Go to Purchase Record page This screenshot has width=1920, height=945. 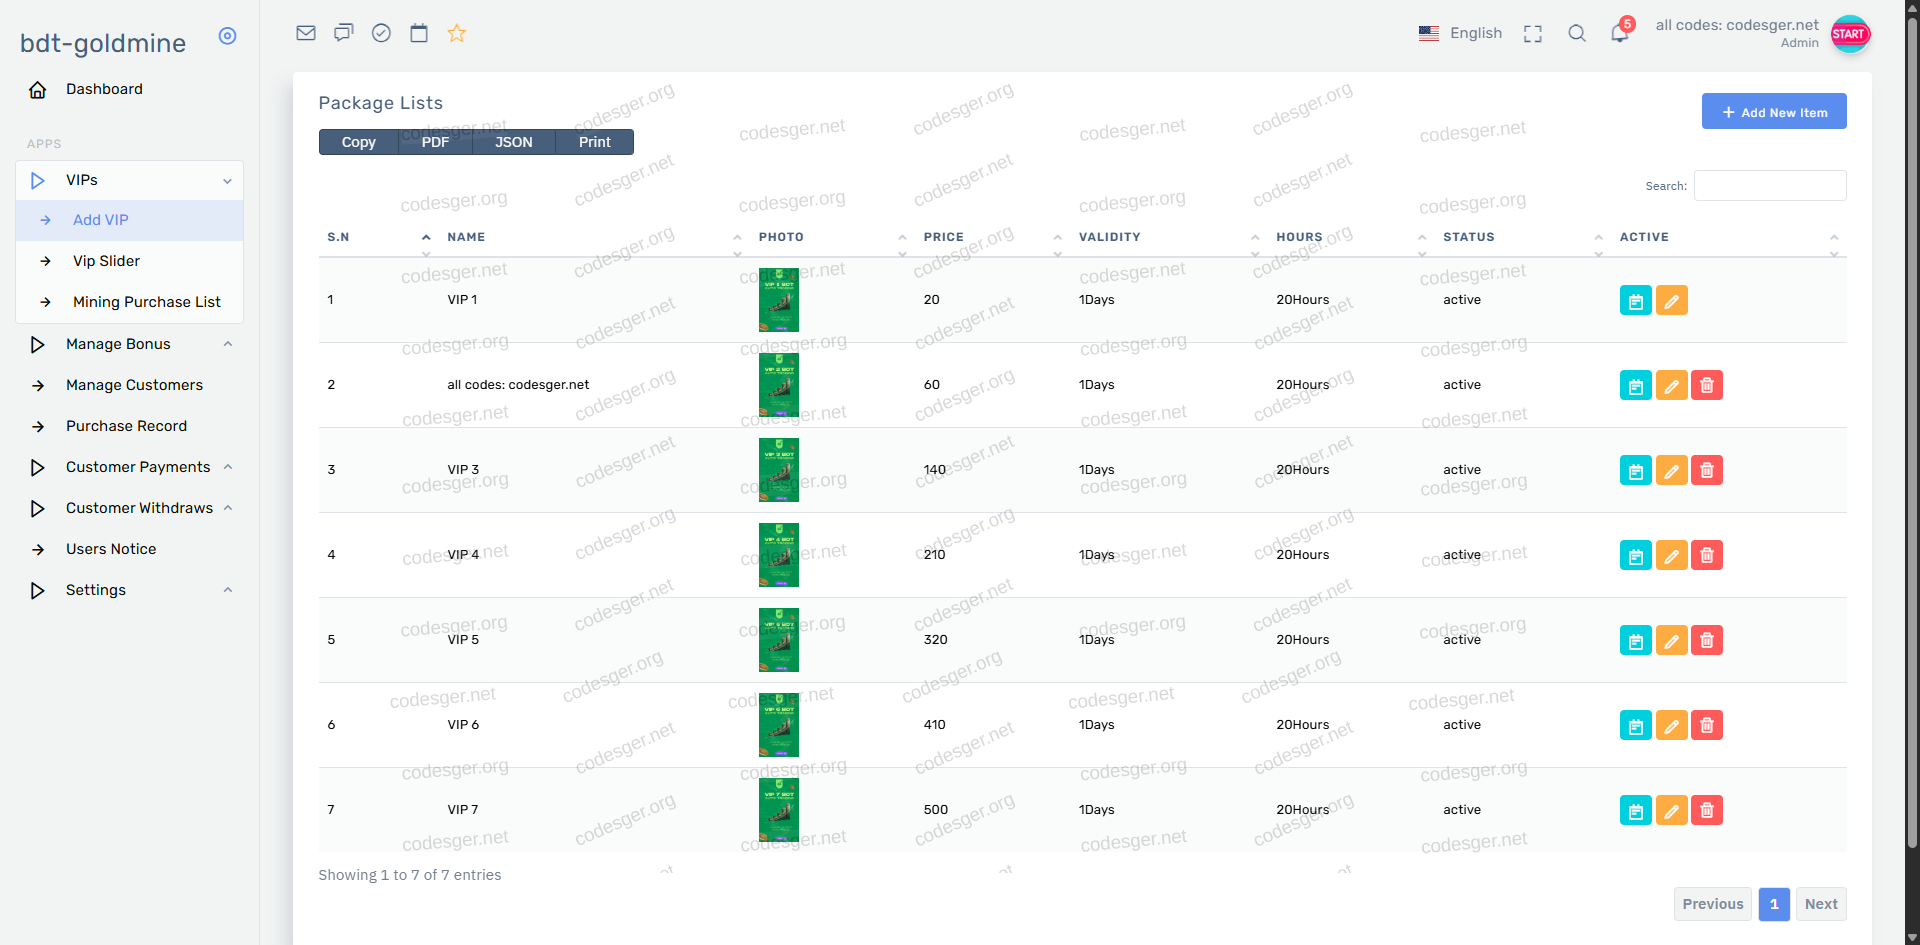pos(126,426)
